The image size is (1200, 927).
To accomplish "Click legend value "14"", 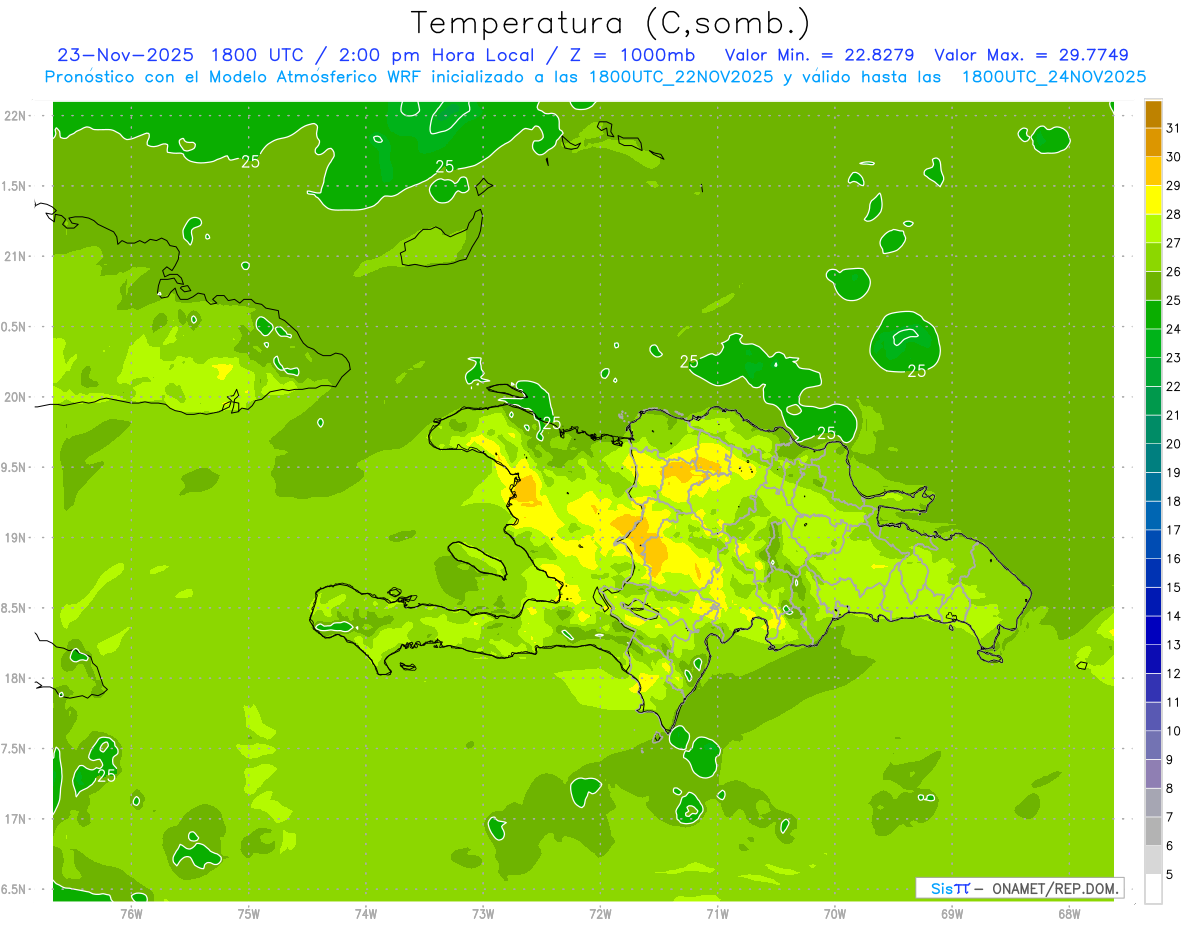I will pos(1174,616).
